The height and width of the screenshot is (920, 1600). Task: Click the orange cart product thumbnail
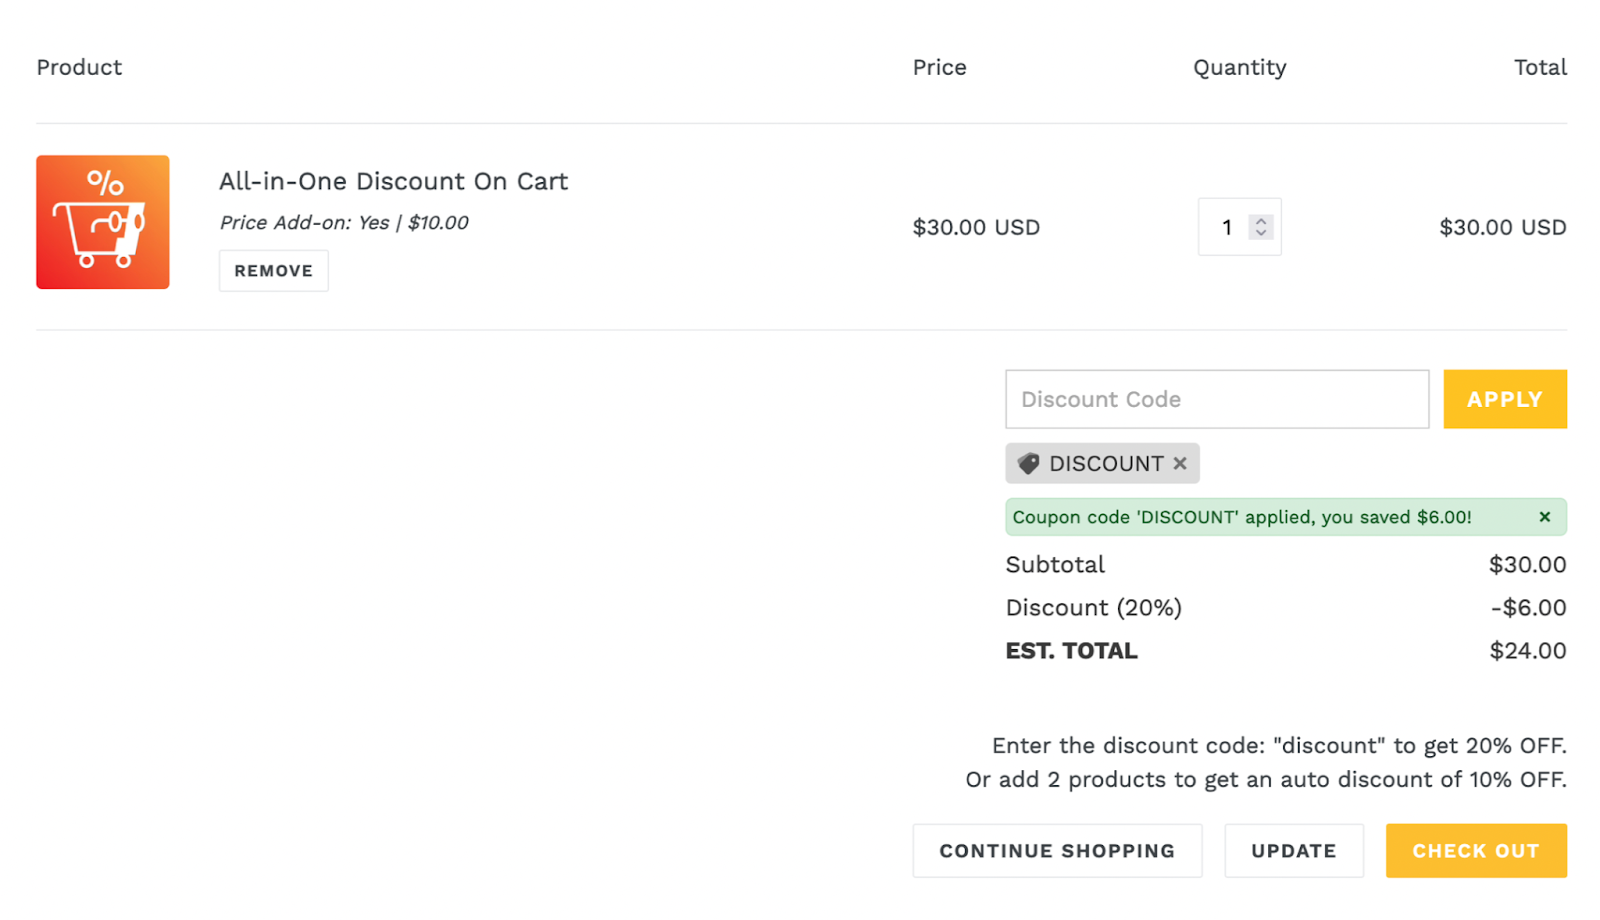click(x=103, y=222)
